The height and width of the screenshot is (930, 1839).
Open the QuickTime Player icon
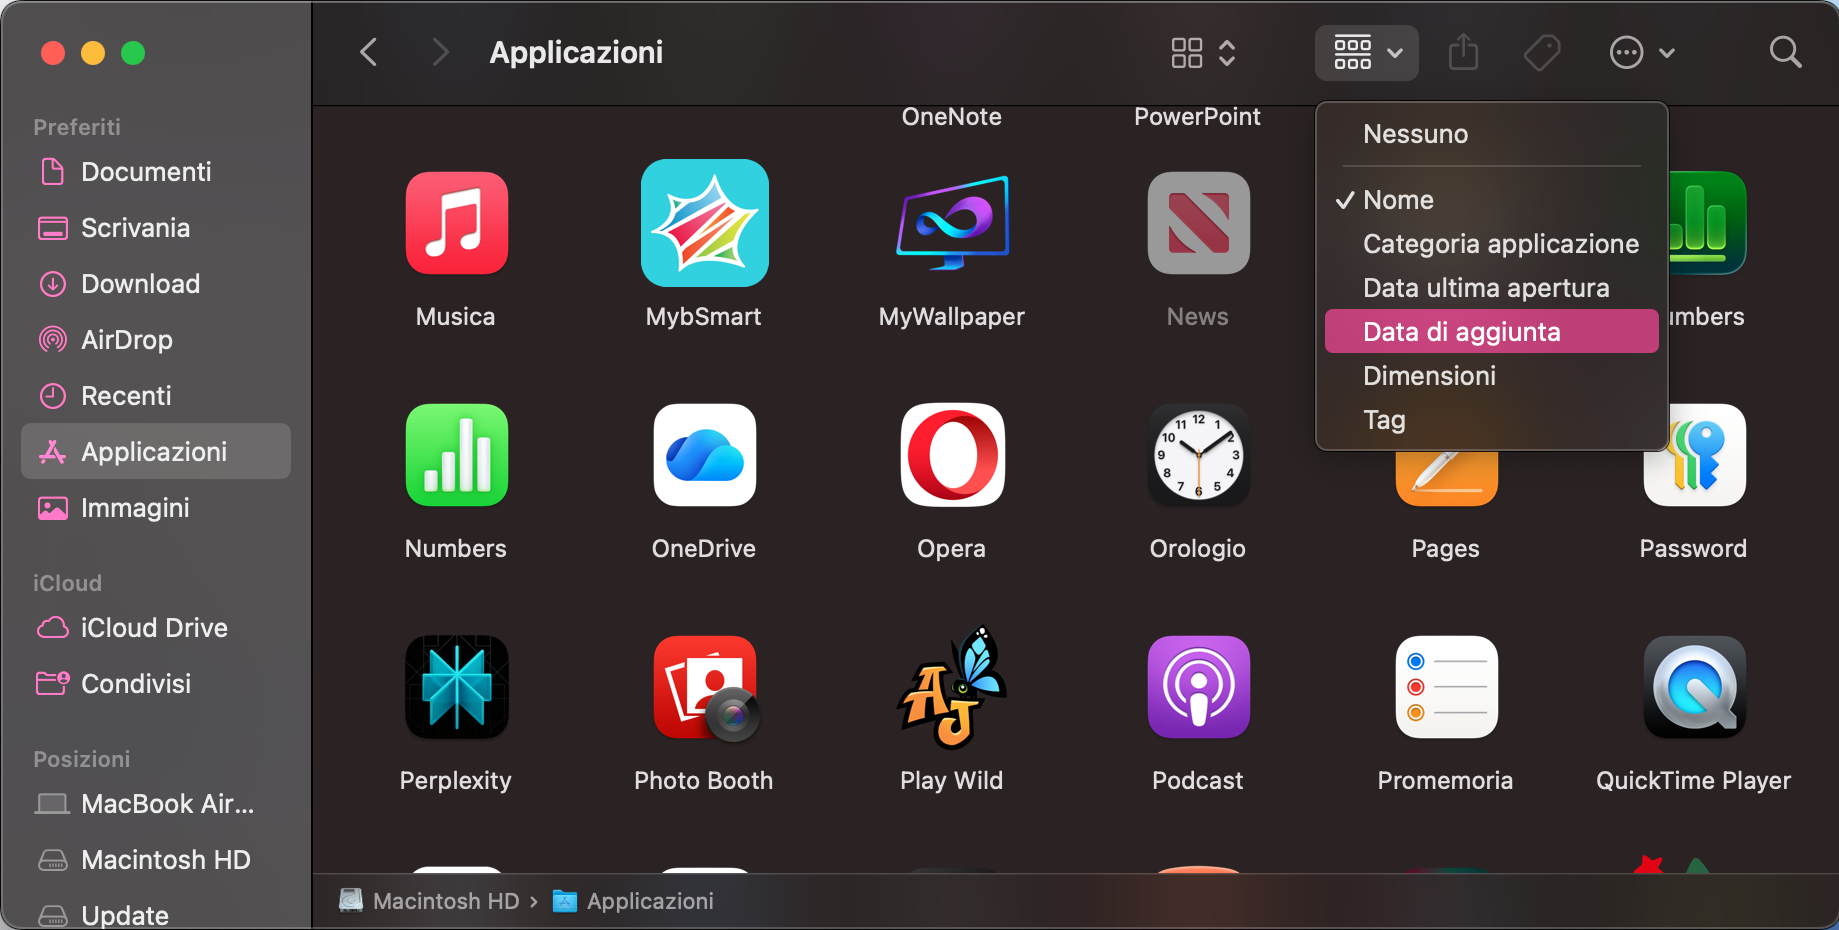pyautogui.click(x=1694, y=687)
